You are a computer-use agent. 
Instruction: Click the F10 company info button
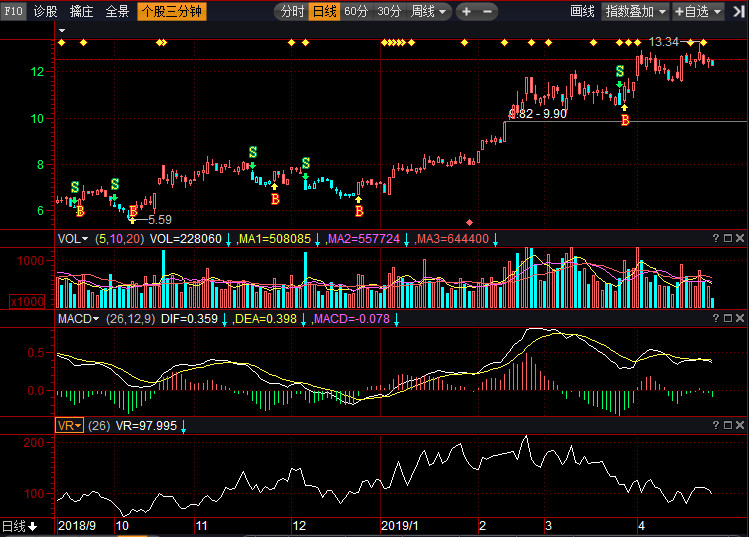point(12,12)
